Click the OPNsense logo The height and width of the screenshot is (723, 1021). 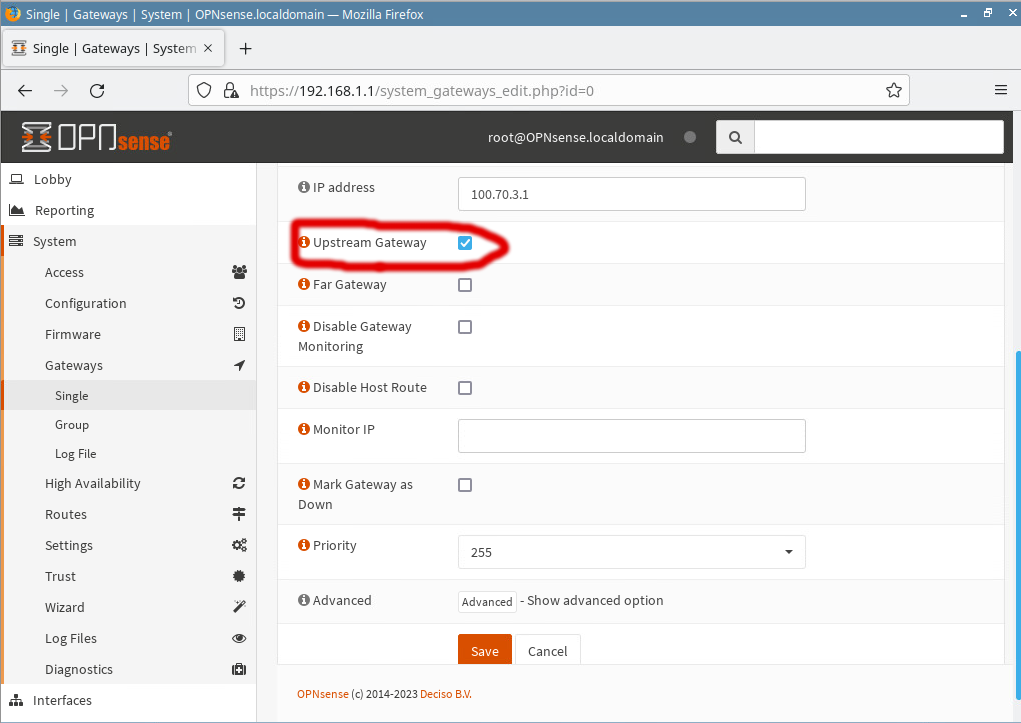[96, 137]
